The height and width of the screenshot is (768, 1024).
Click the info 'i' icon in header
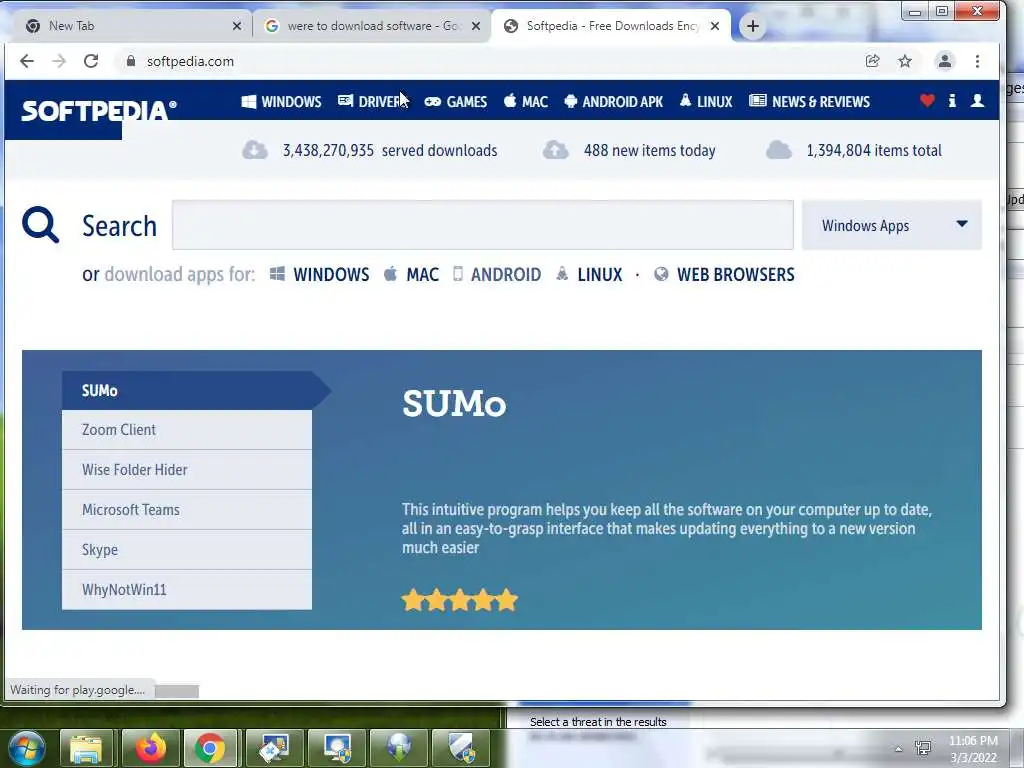click(952, 101)
